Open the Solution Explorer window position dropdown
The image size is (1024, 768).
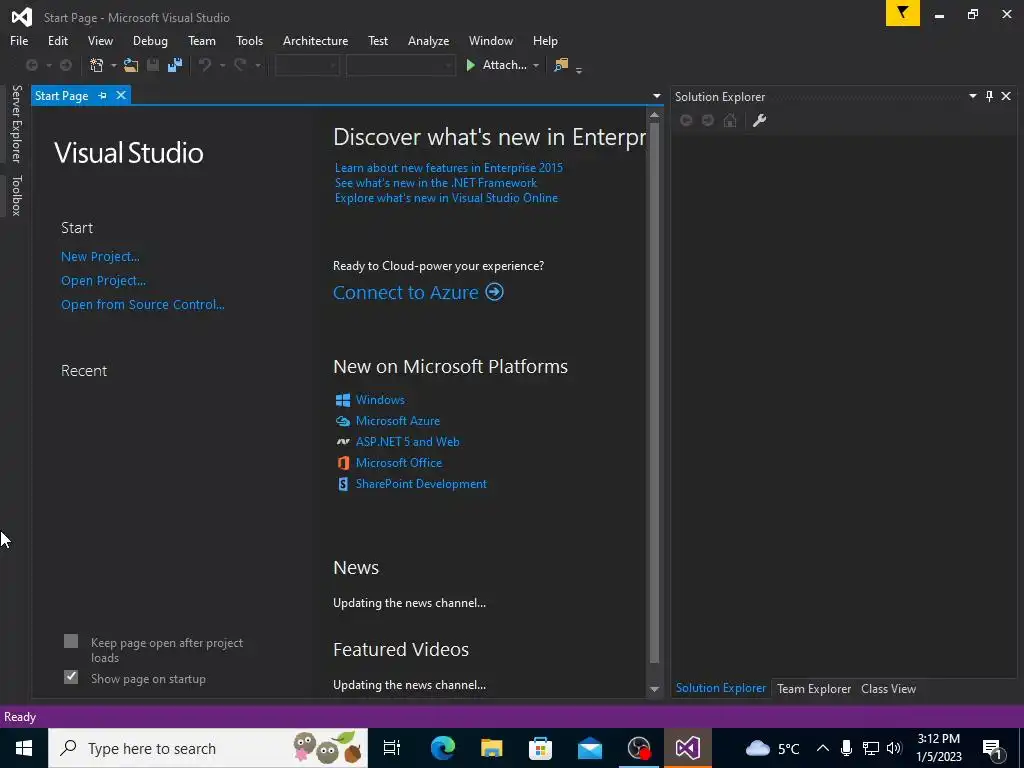pos(972,96)
